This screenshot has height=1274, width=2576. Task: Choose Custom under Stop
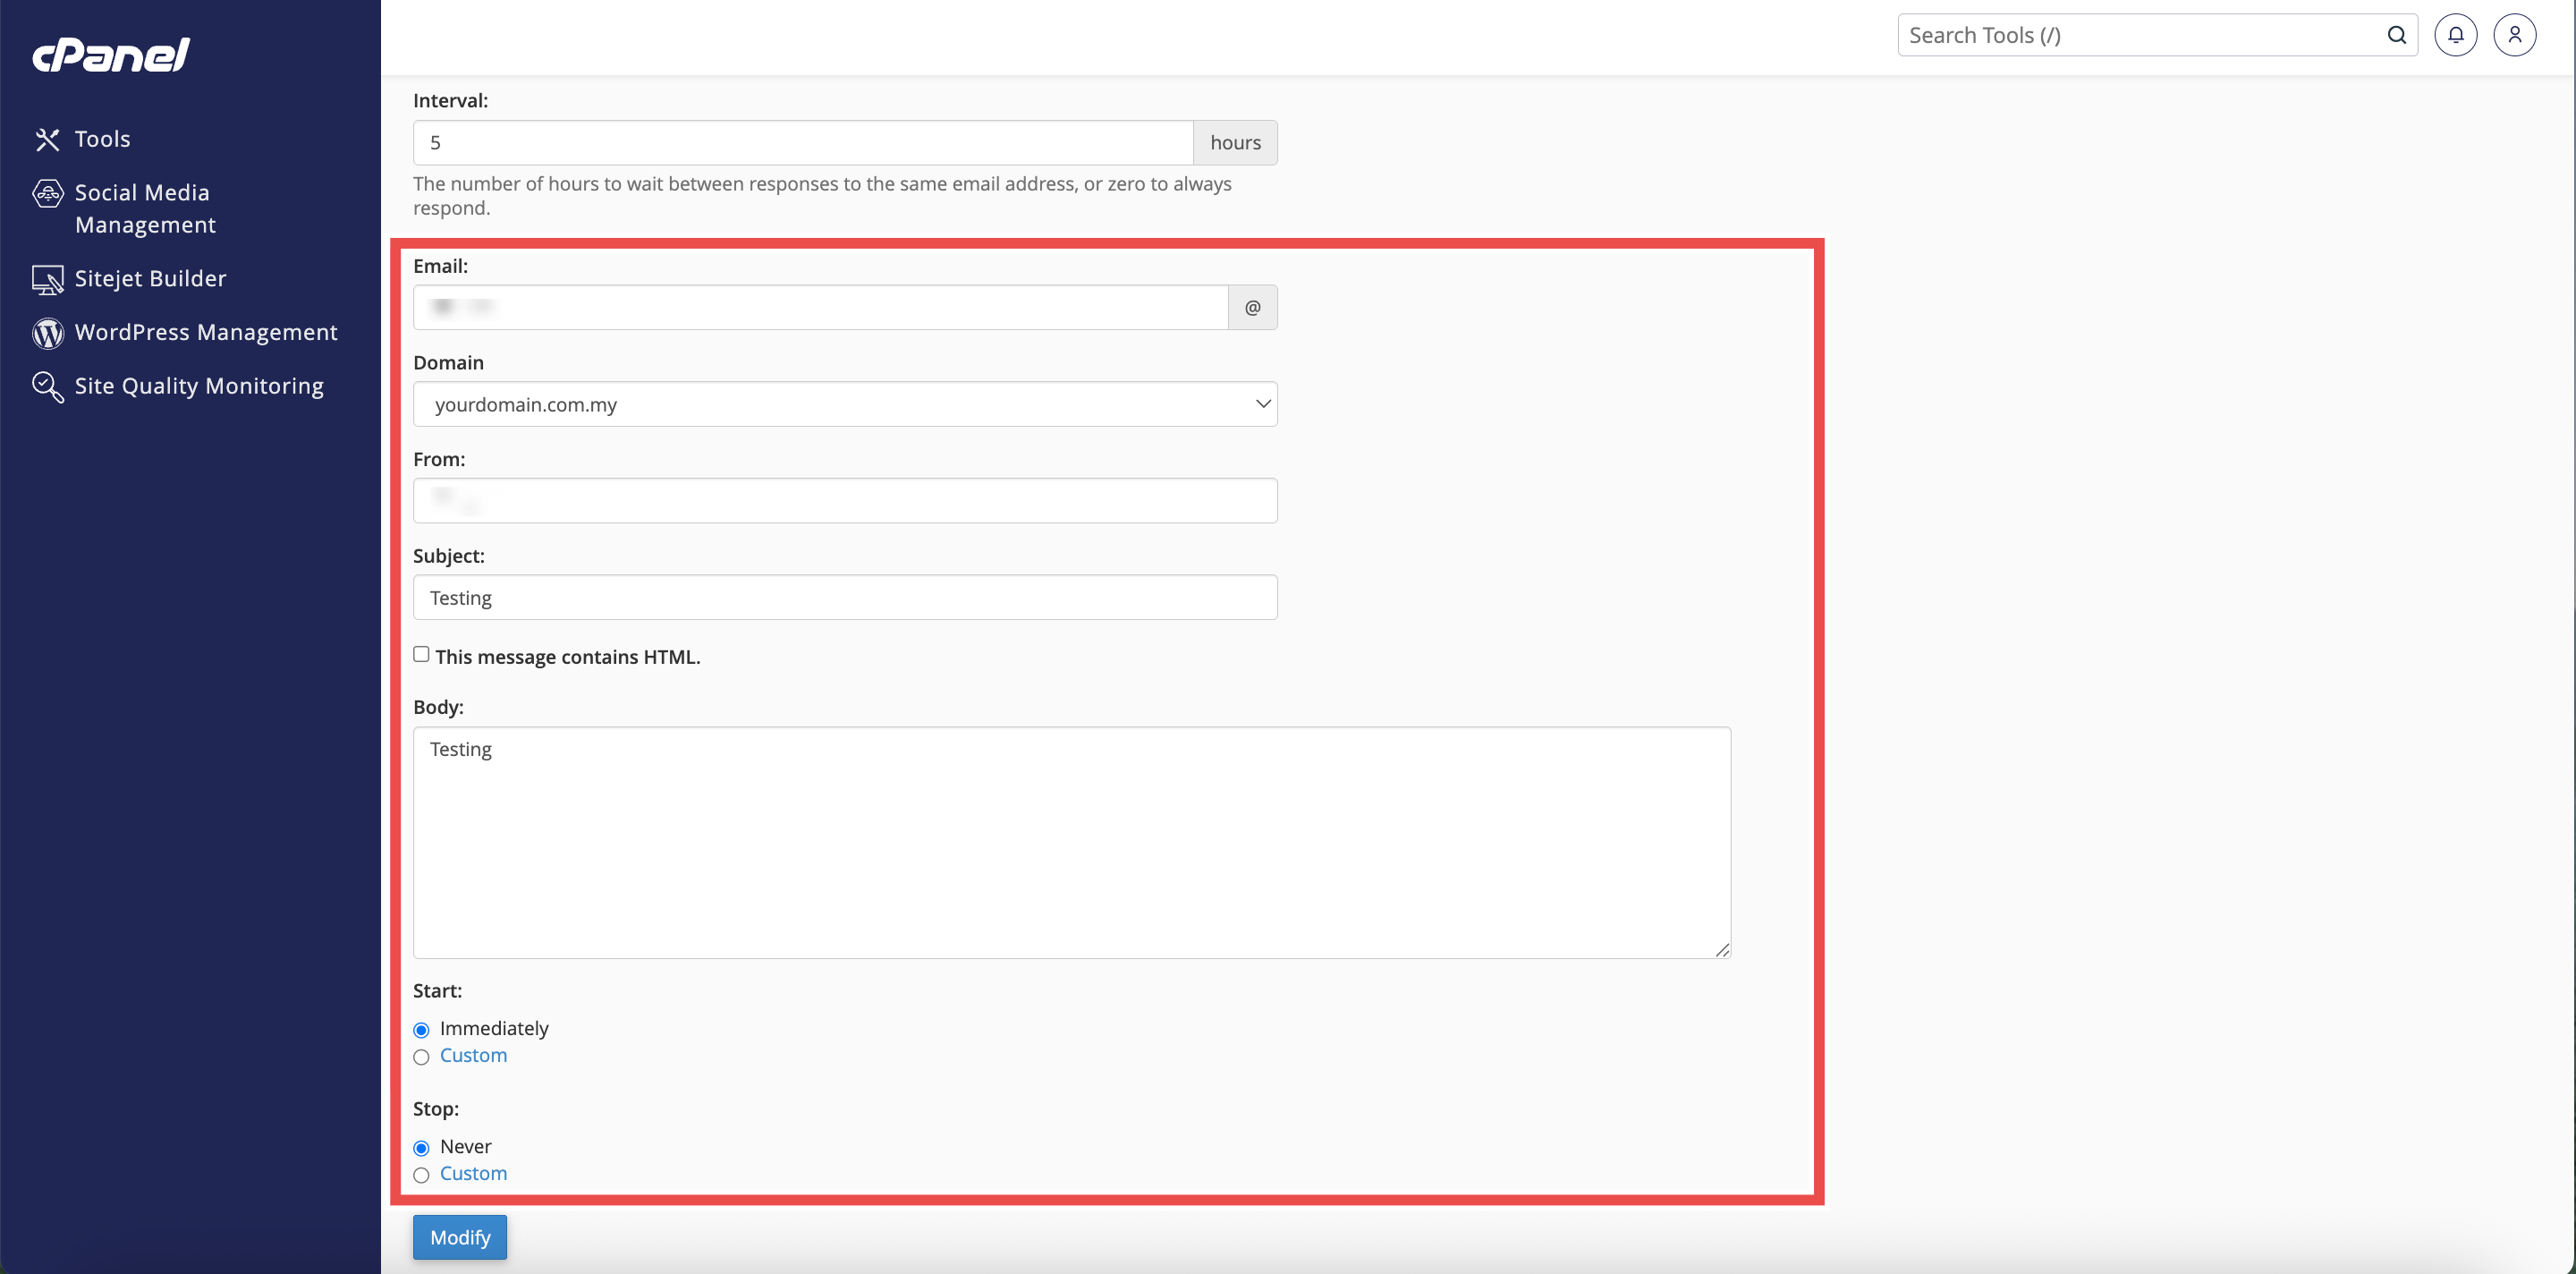point(421,1175)
